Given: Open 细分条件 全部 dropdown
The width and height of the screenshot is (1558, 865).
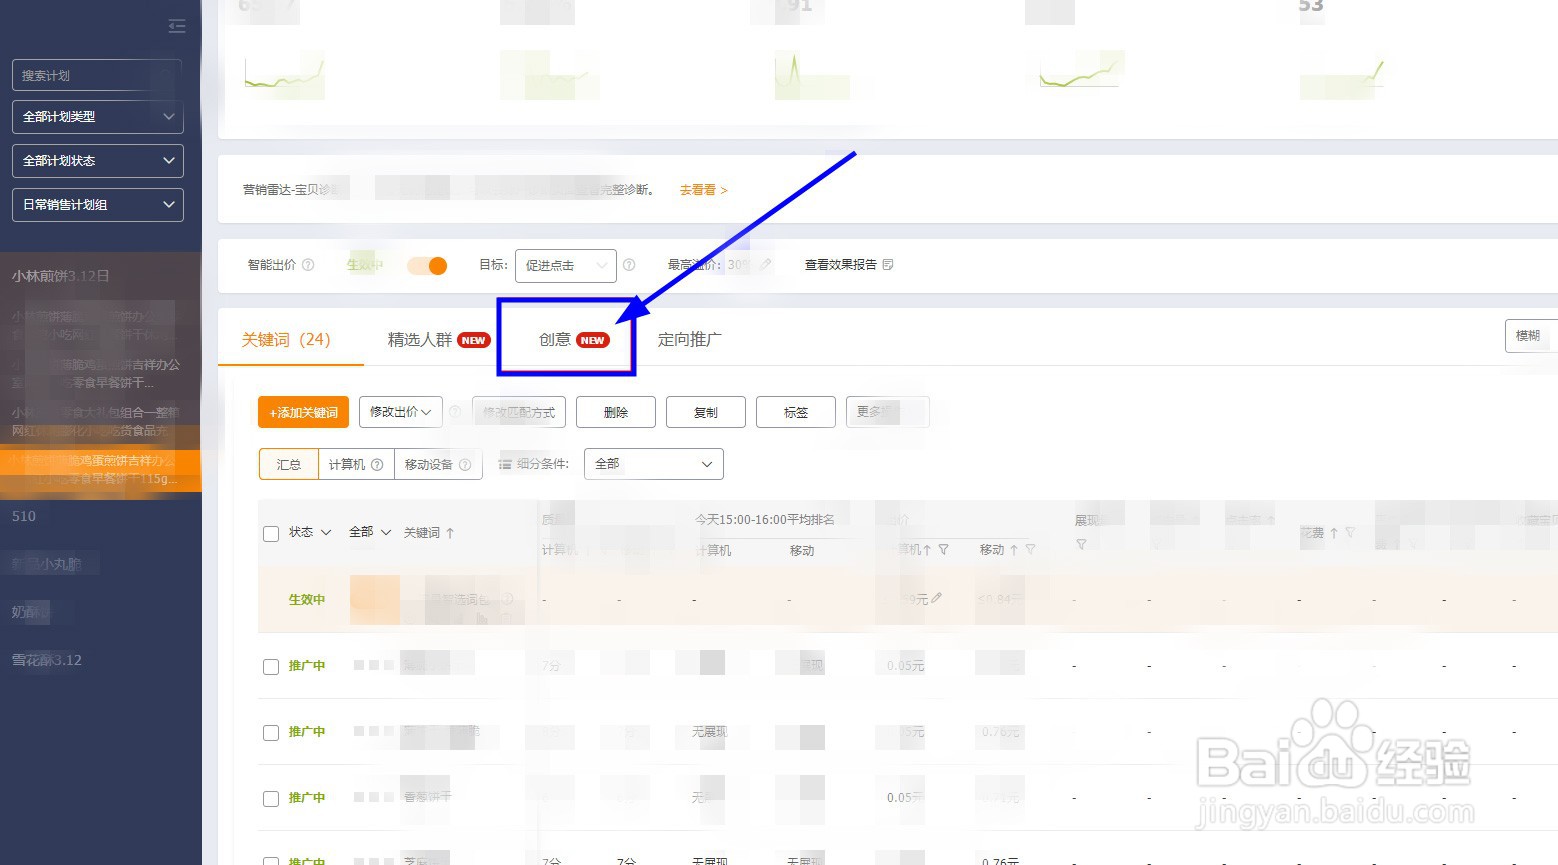Looking at the screenshot, I should pos(654,464).
